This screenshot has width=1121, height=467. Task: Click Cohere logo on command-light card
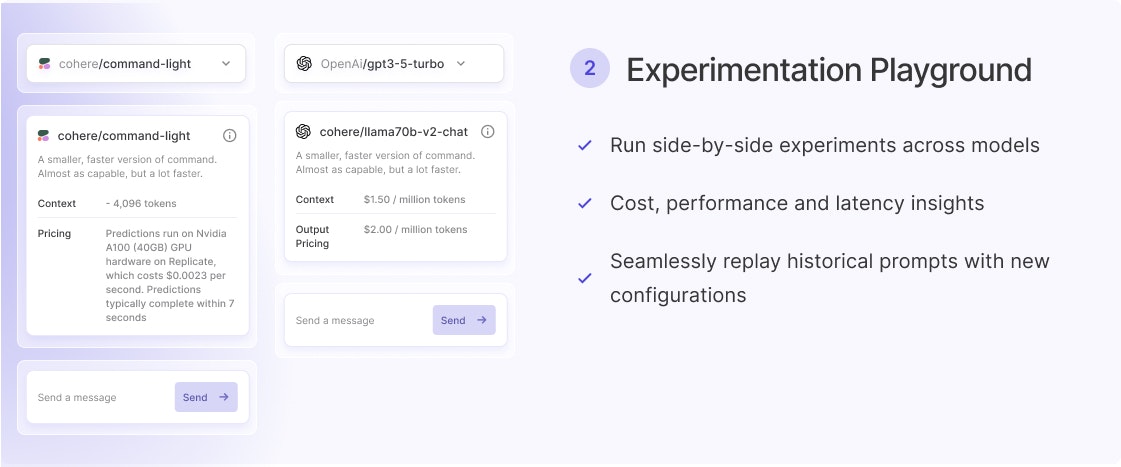pyautogui.click(x=44, y=135)
